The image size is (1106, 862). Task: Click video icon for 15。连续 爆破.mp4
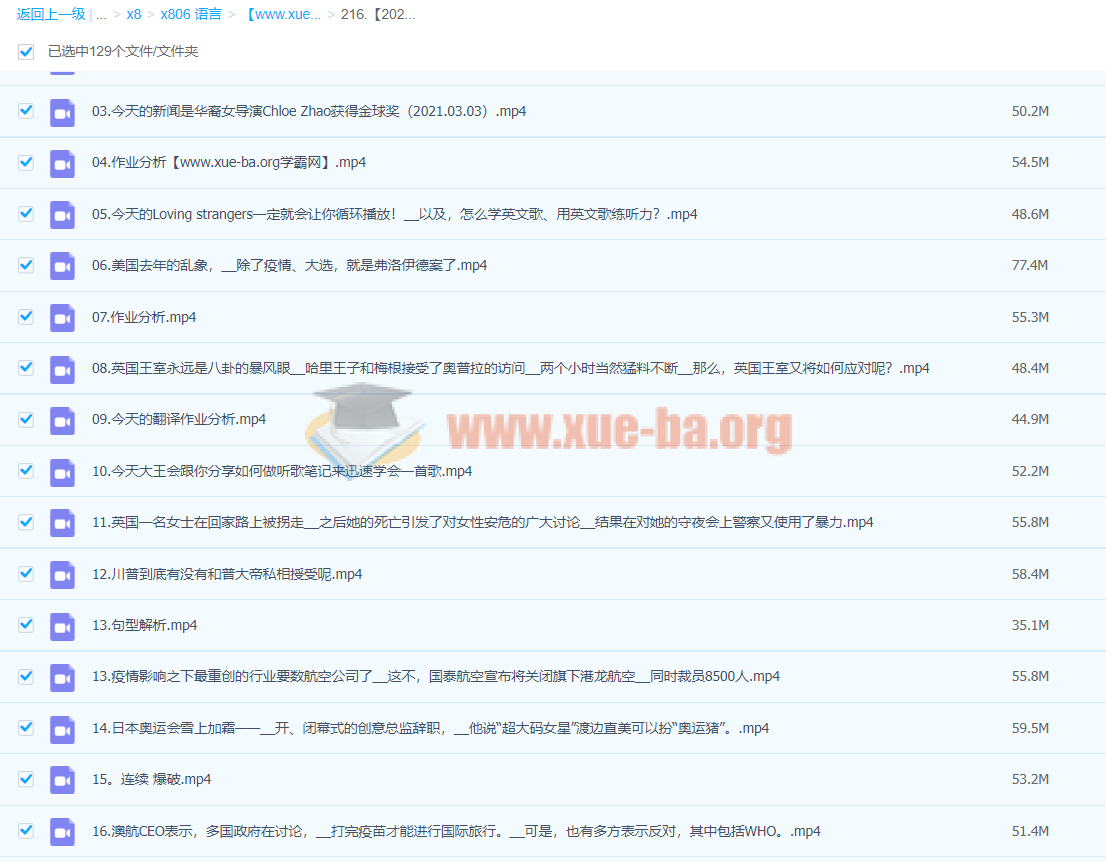tap(63, 780)
